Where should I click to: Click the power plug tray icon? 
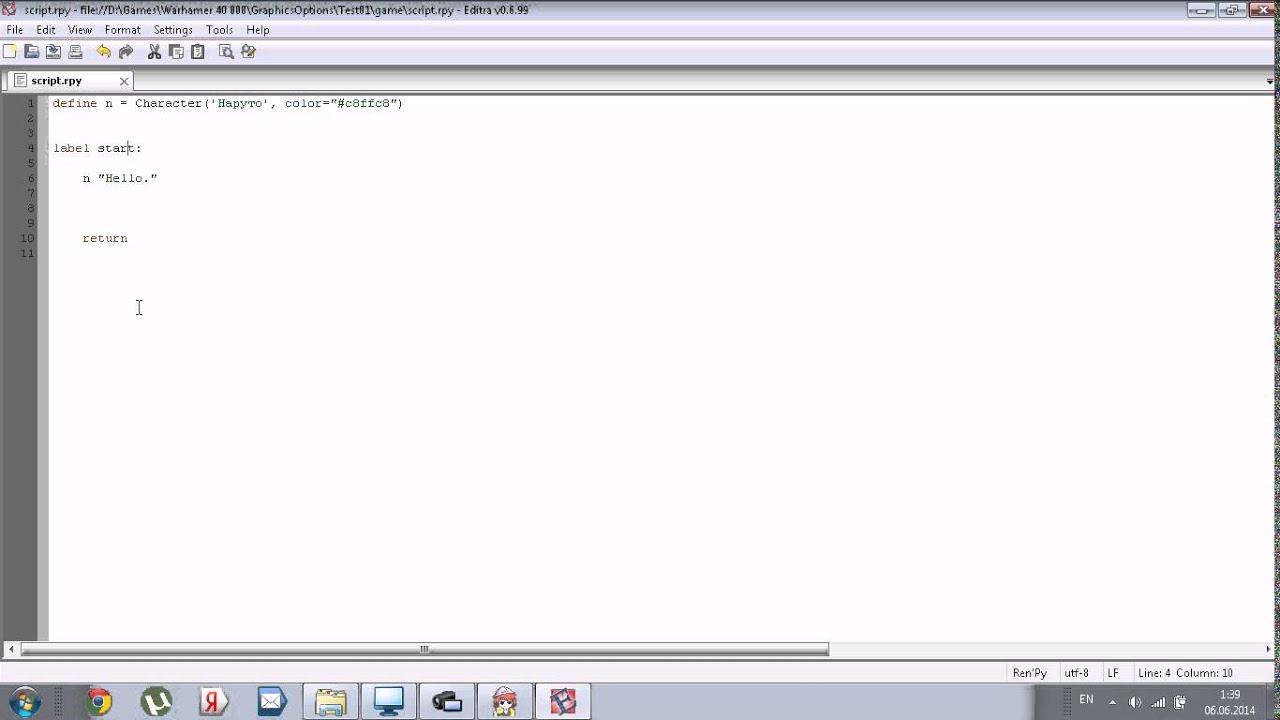click(x=1180, y=702)
